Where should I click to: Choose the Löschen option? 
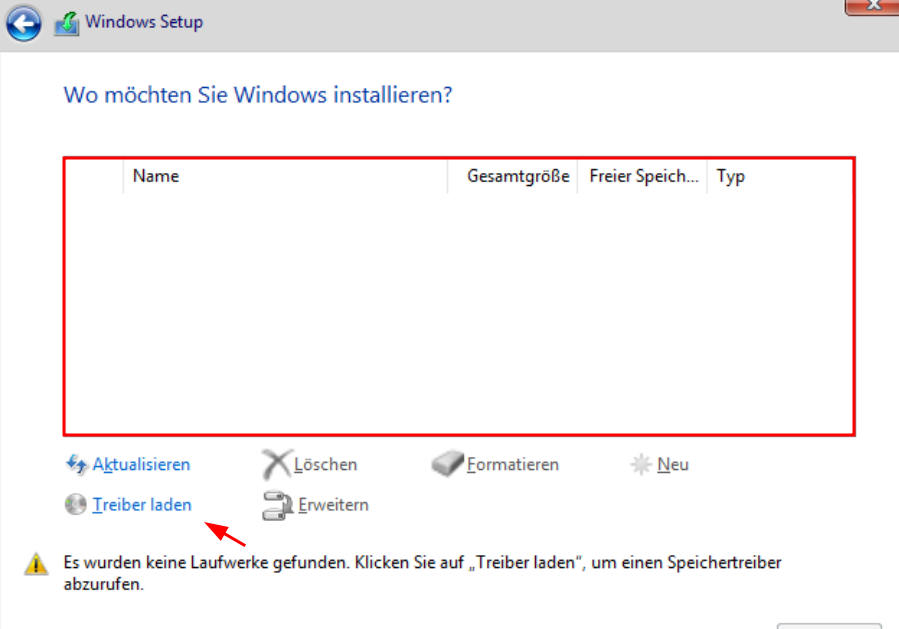point(326,464)
